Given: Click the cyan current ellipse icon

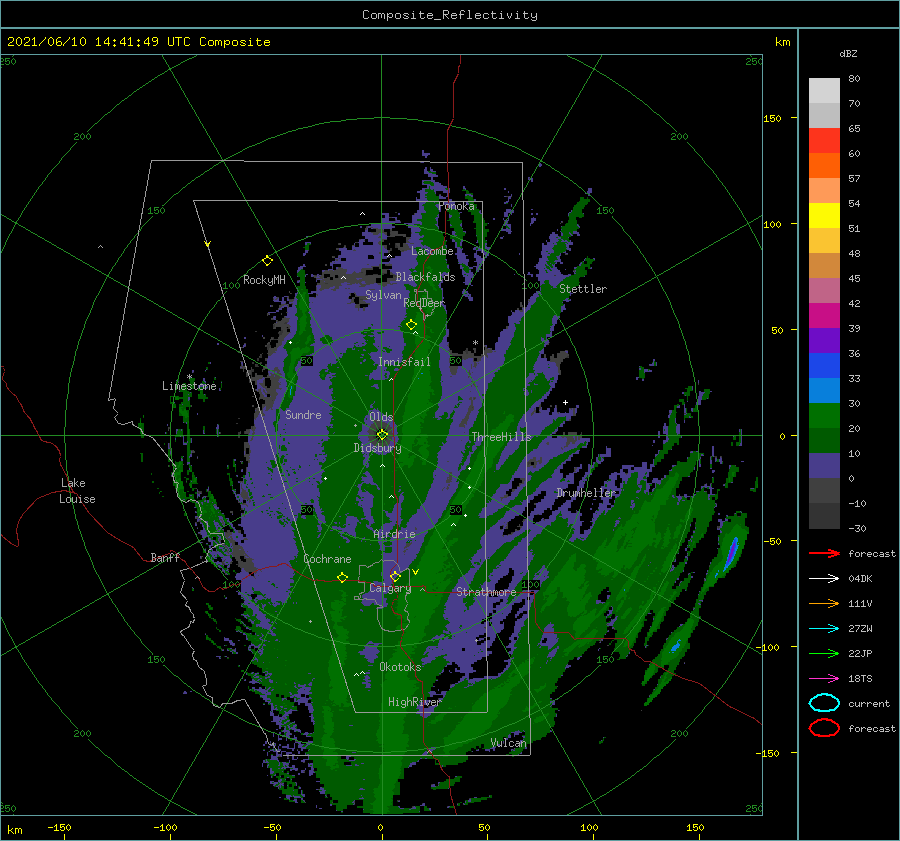Looking at the screenshot, I should pos(824,703).
